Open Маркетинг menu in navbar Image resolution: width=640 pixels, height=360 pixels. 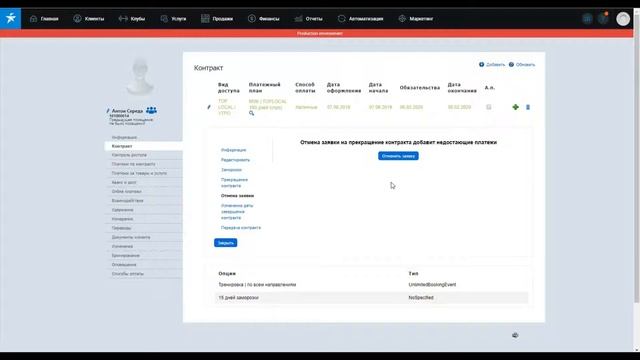pos(421,19)
